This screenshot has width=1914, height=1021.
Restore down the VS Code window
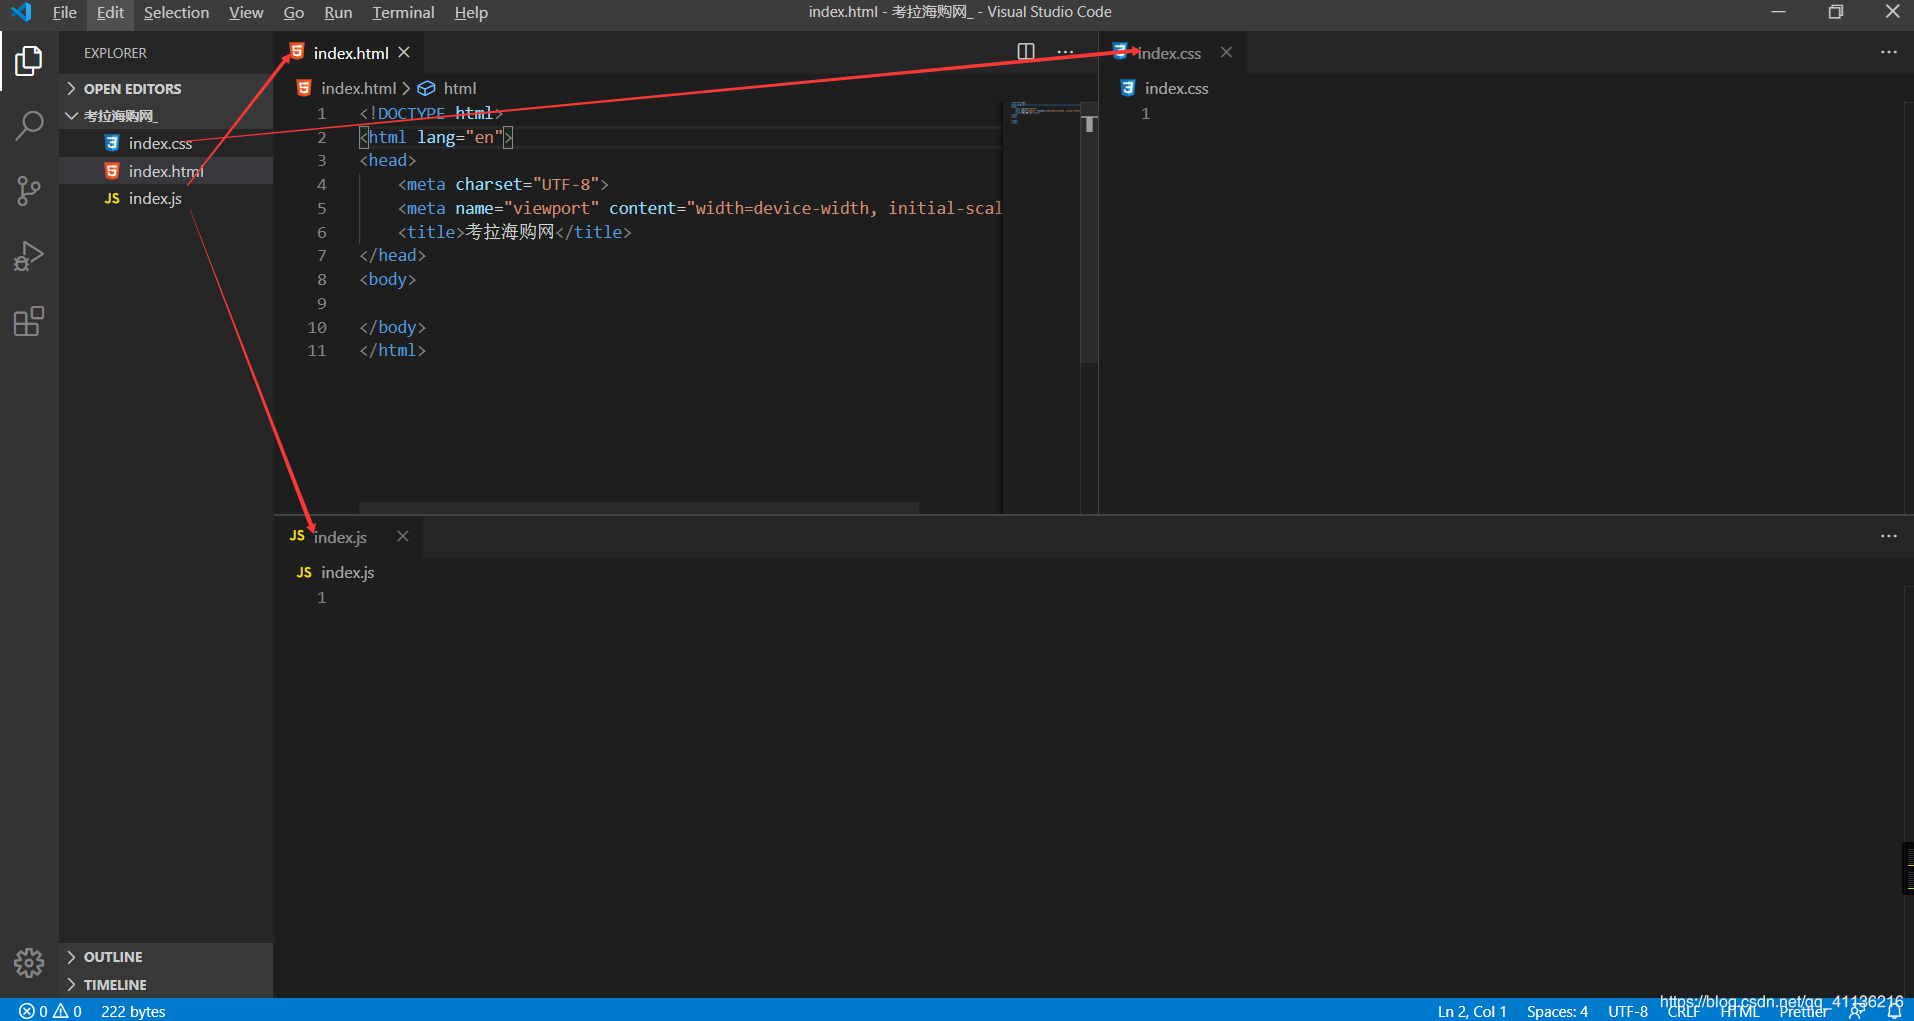click(x=1835, y=12)
